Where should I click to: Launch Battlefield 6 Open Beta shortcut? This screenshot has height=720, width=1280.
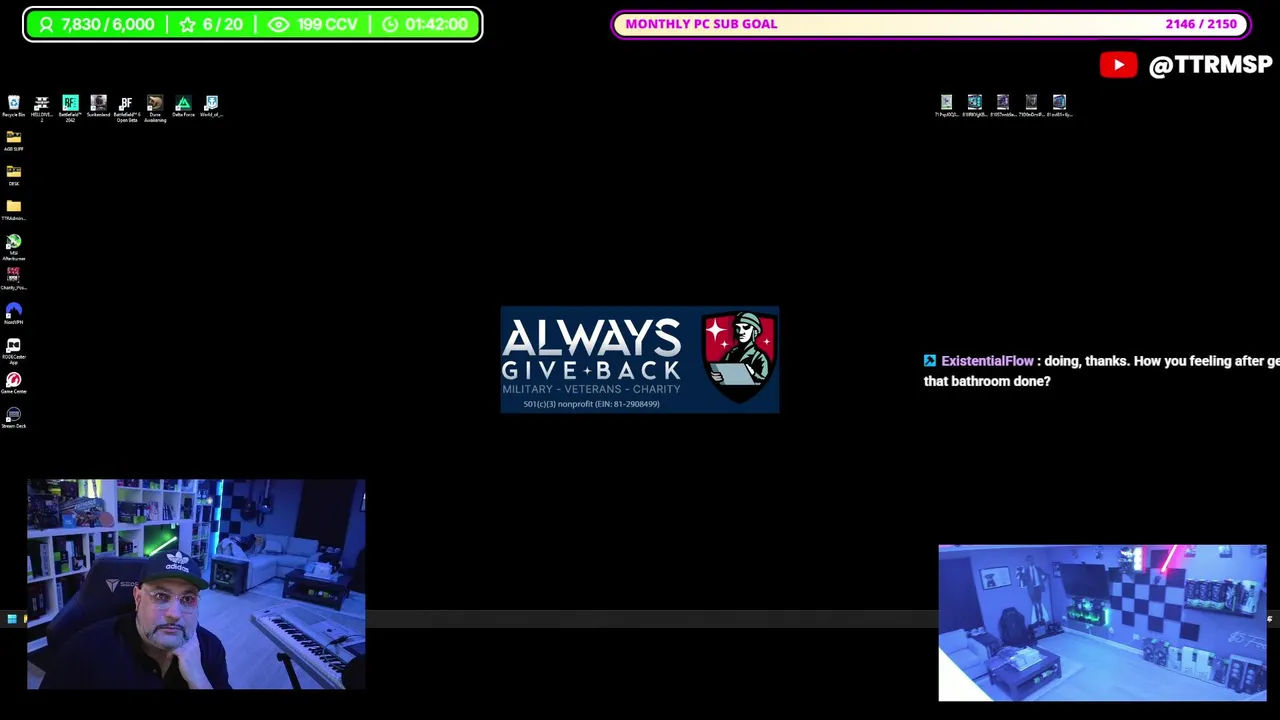126,107
